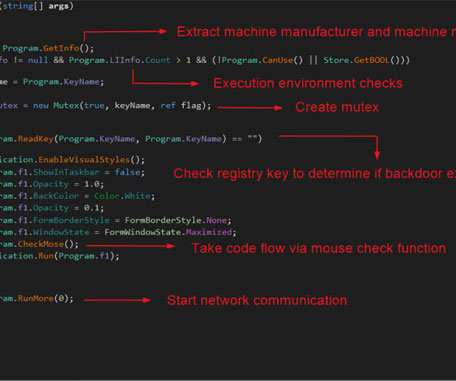Click 'Opacity' on the line set to 1.0

coord(51,184)
